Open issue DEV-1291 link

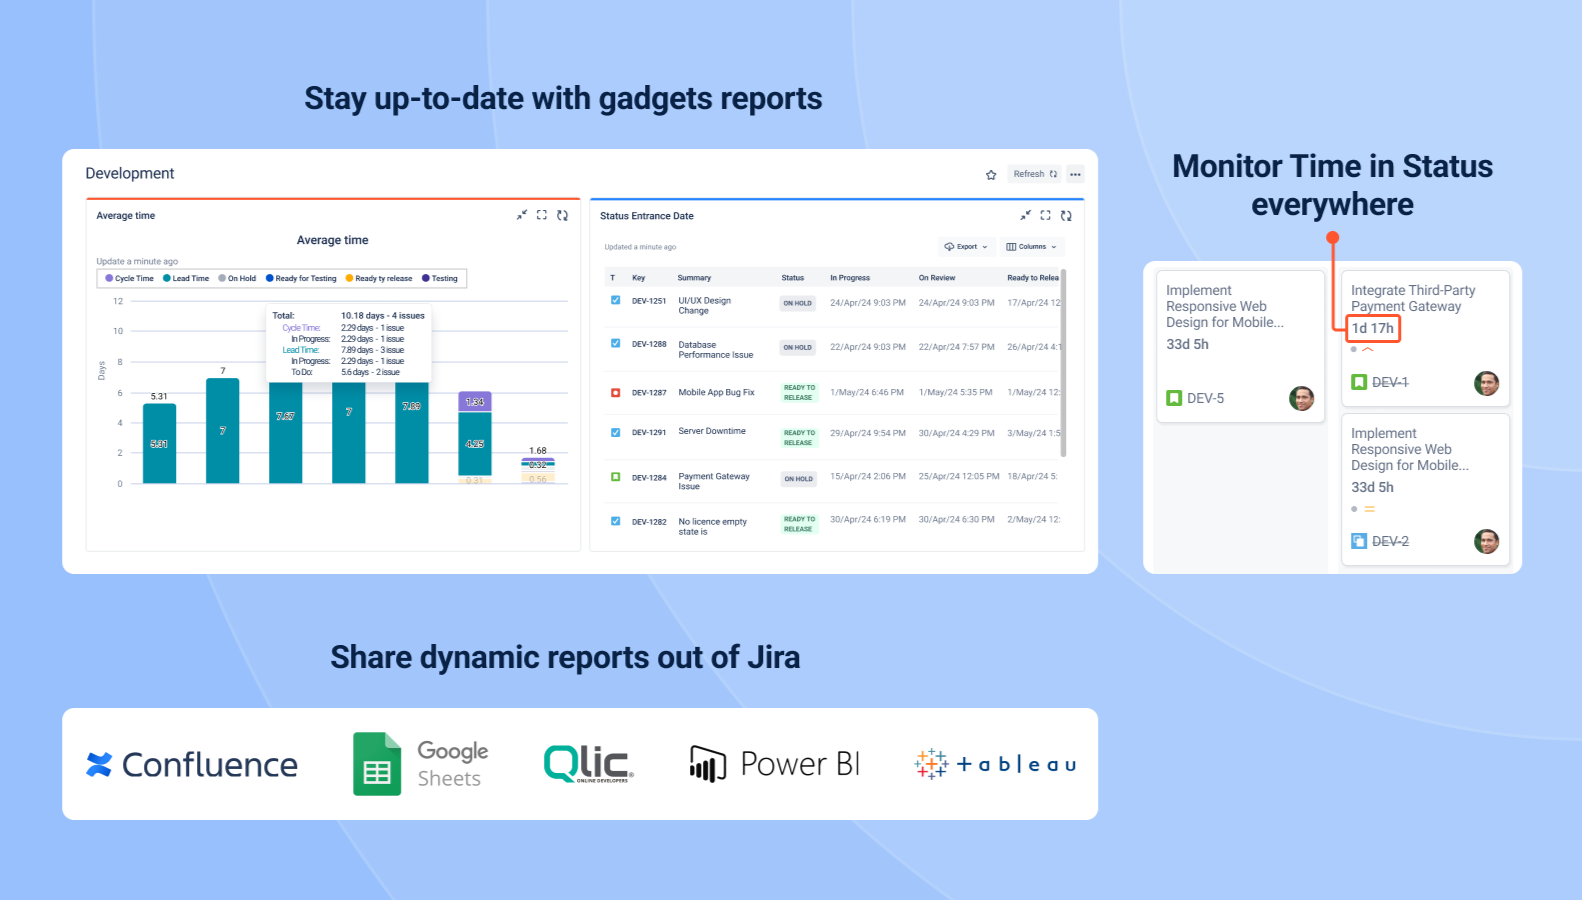pyautogui.click(x=649, y=433)
